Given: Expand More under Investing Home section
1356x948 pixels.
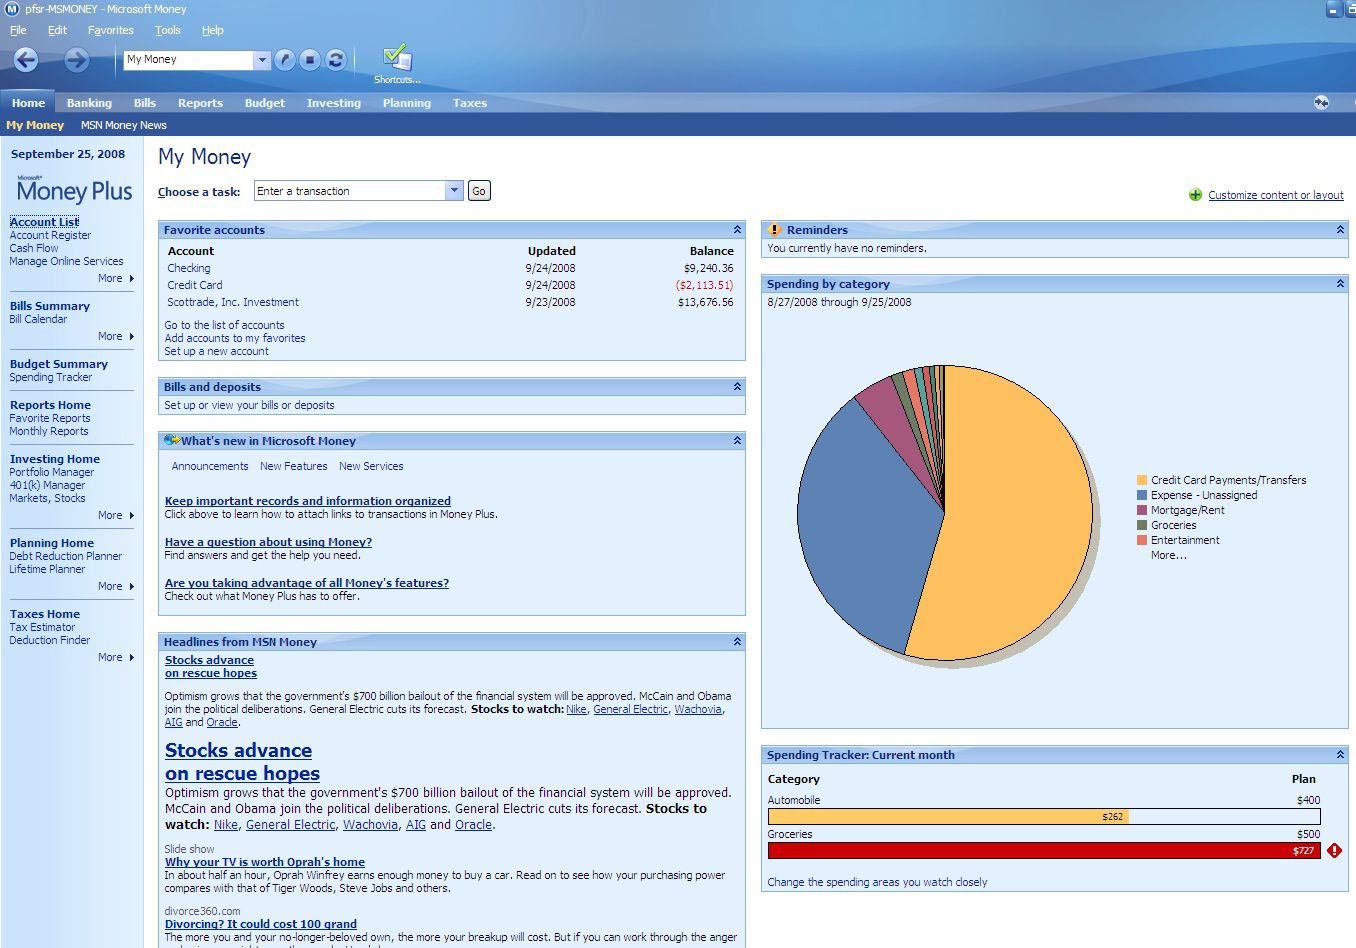Looking at the screenshot, I should [x=115, y=515].
